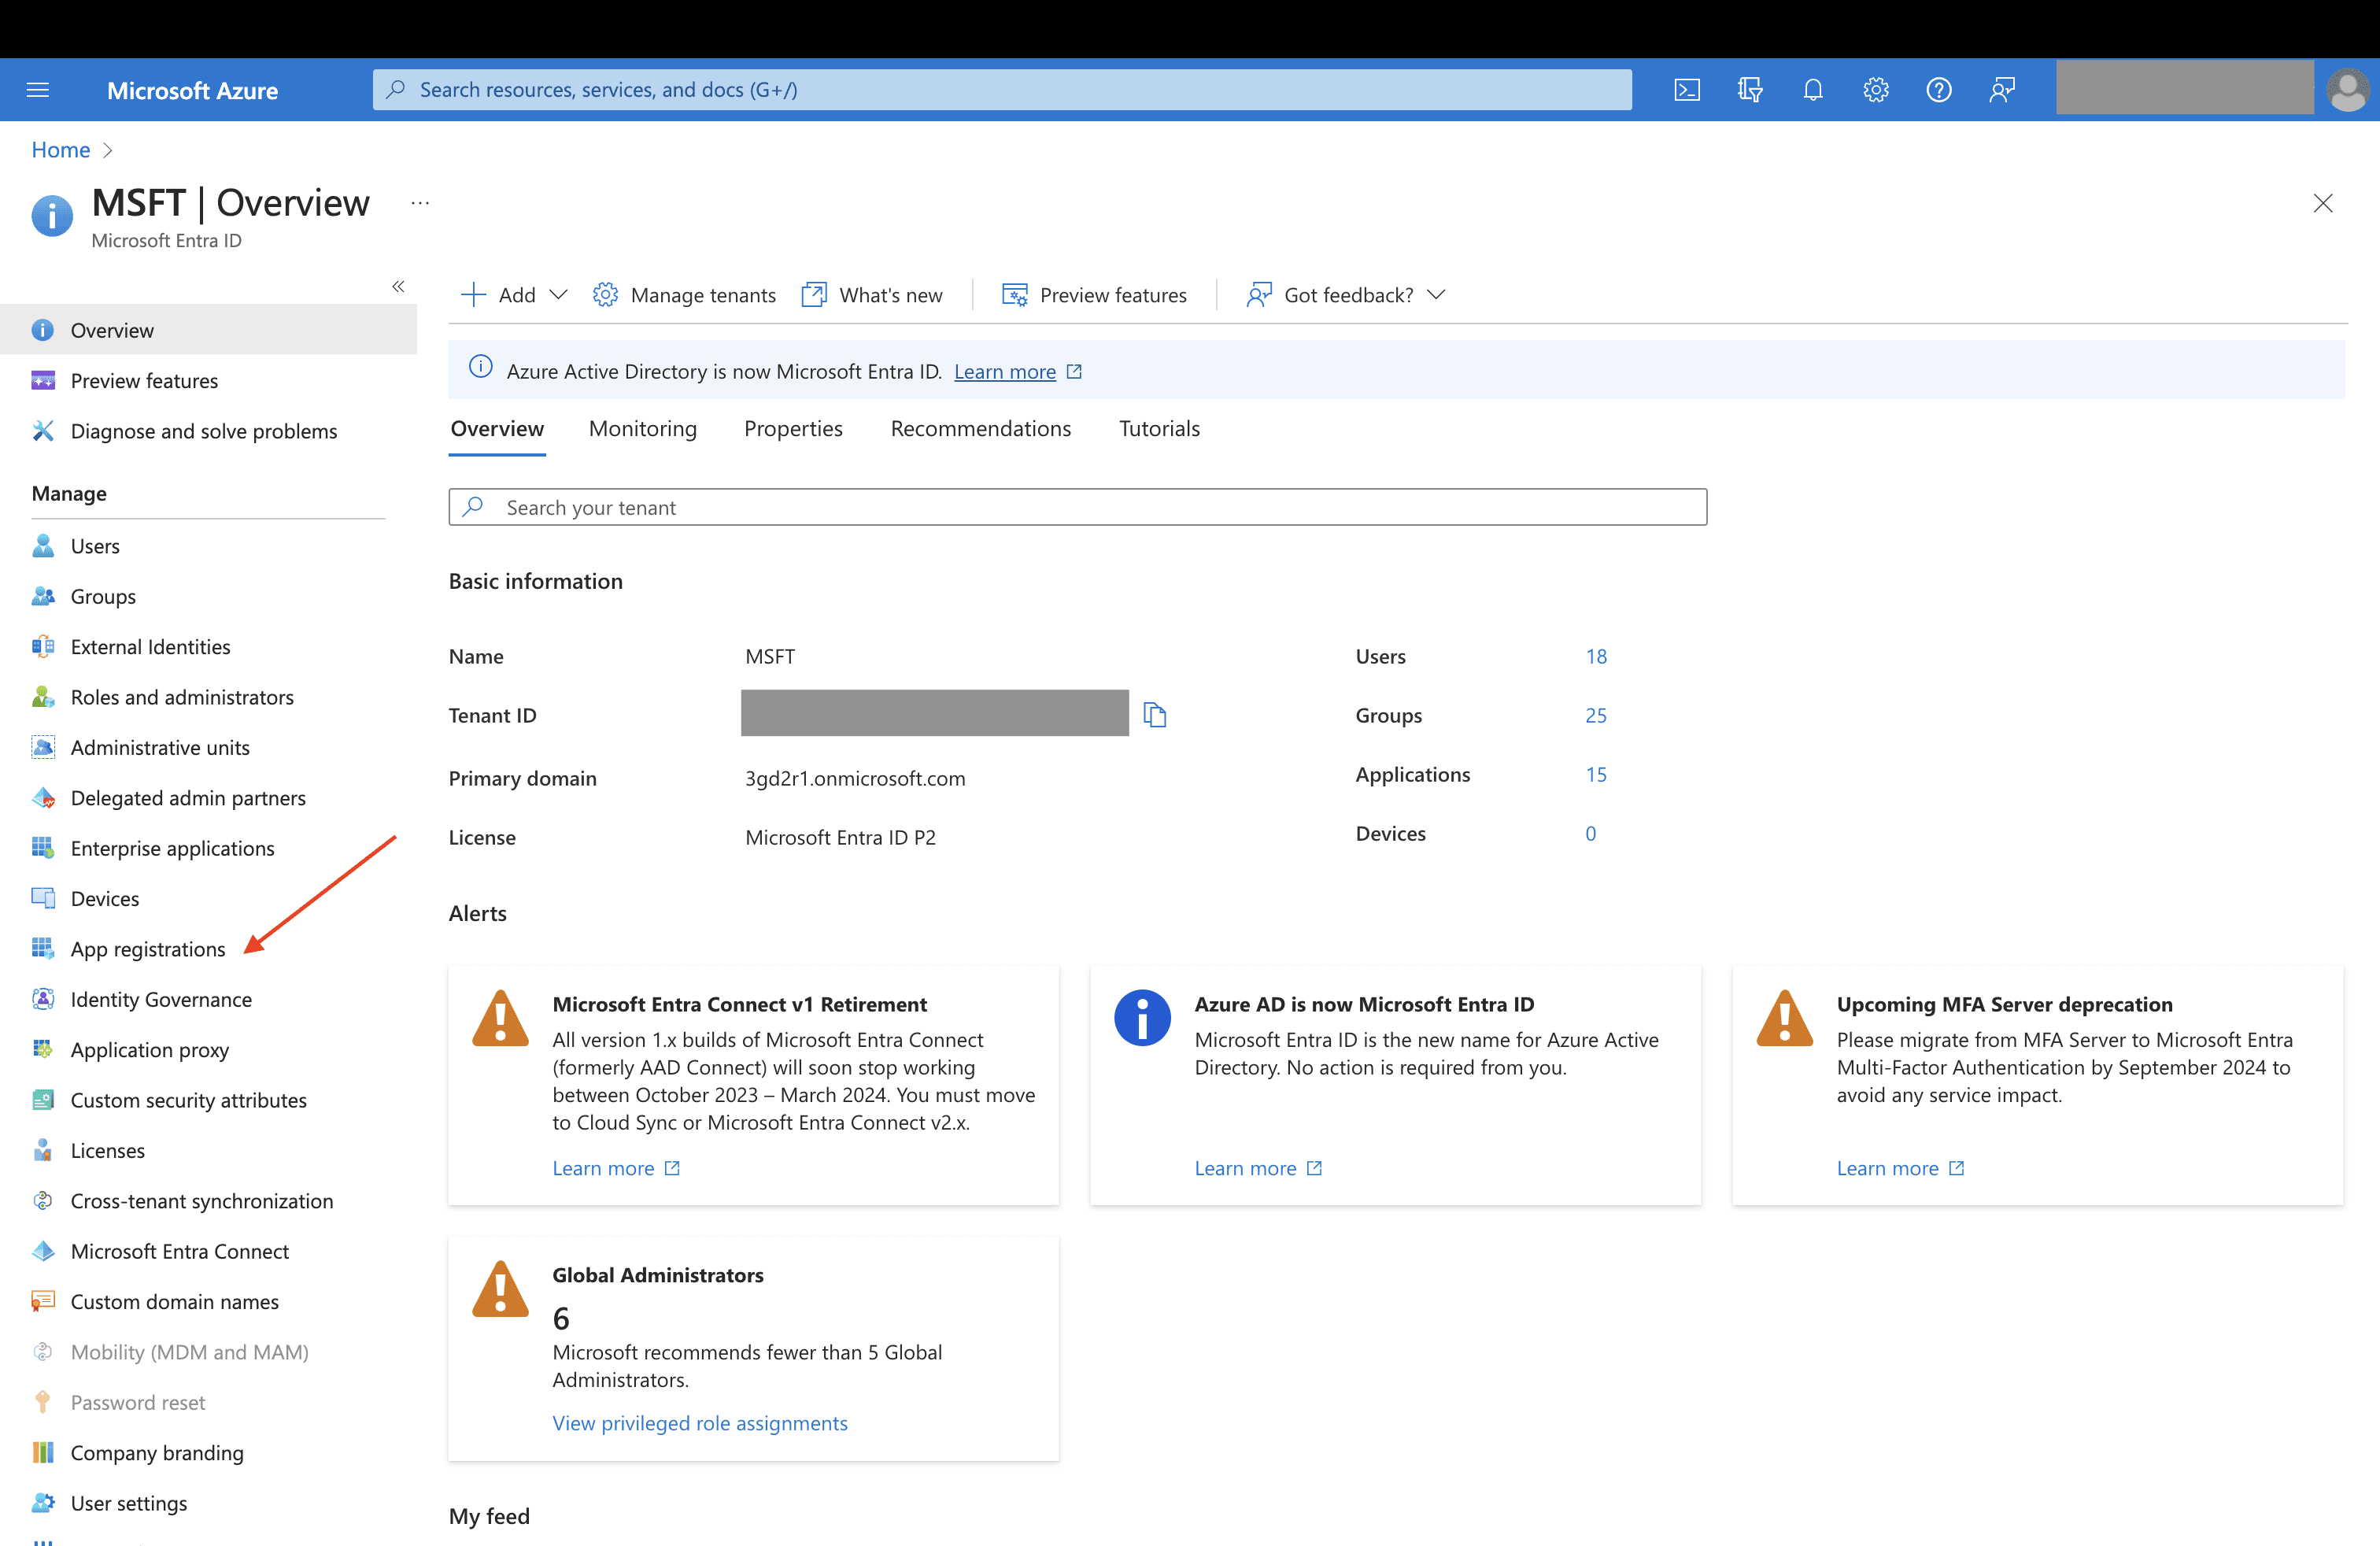Open the feedback icon in top bar
2380x1546 pixels.
pyautogui.click(x=2002, y=90)
